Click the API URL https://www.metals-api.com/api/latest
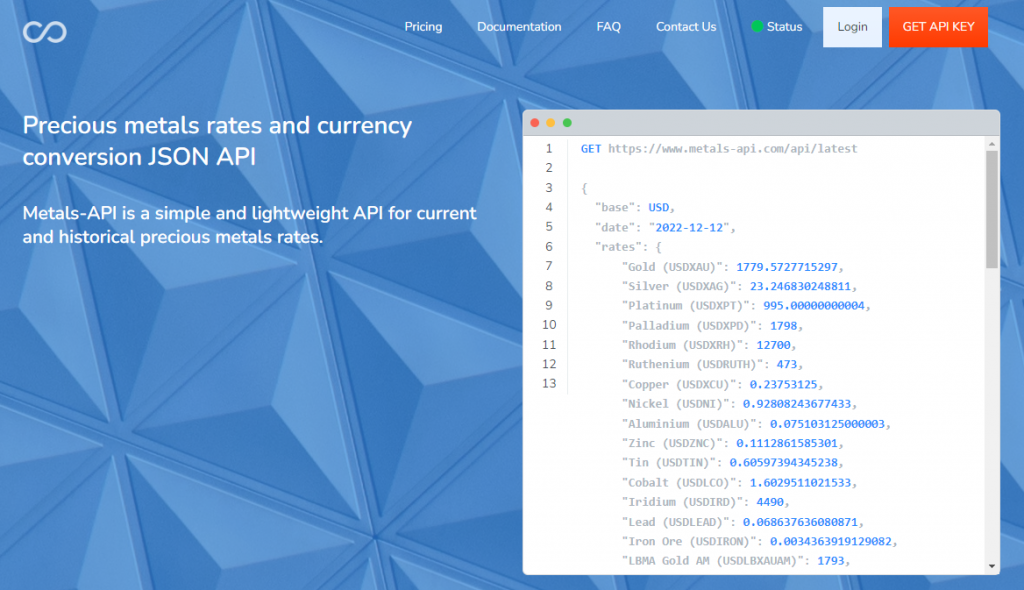1024x590 pixels. 733,149
